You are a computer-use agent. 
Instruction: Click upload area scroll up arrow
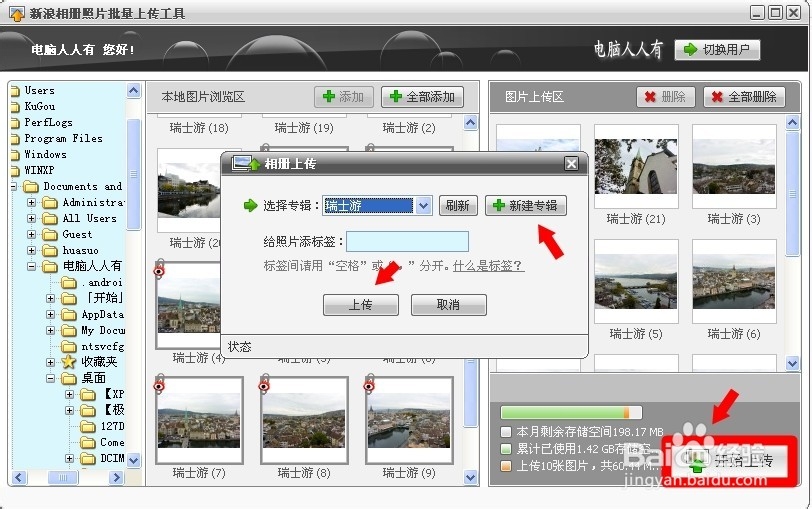pos(792,123)
